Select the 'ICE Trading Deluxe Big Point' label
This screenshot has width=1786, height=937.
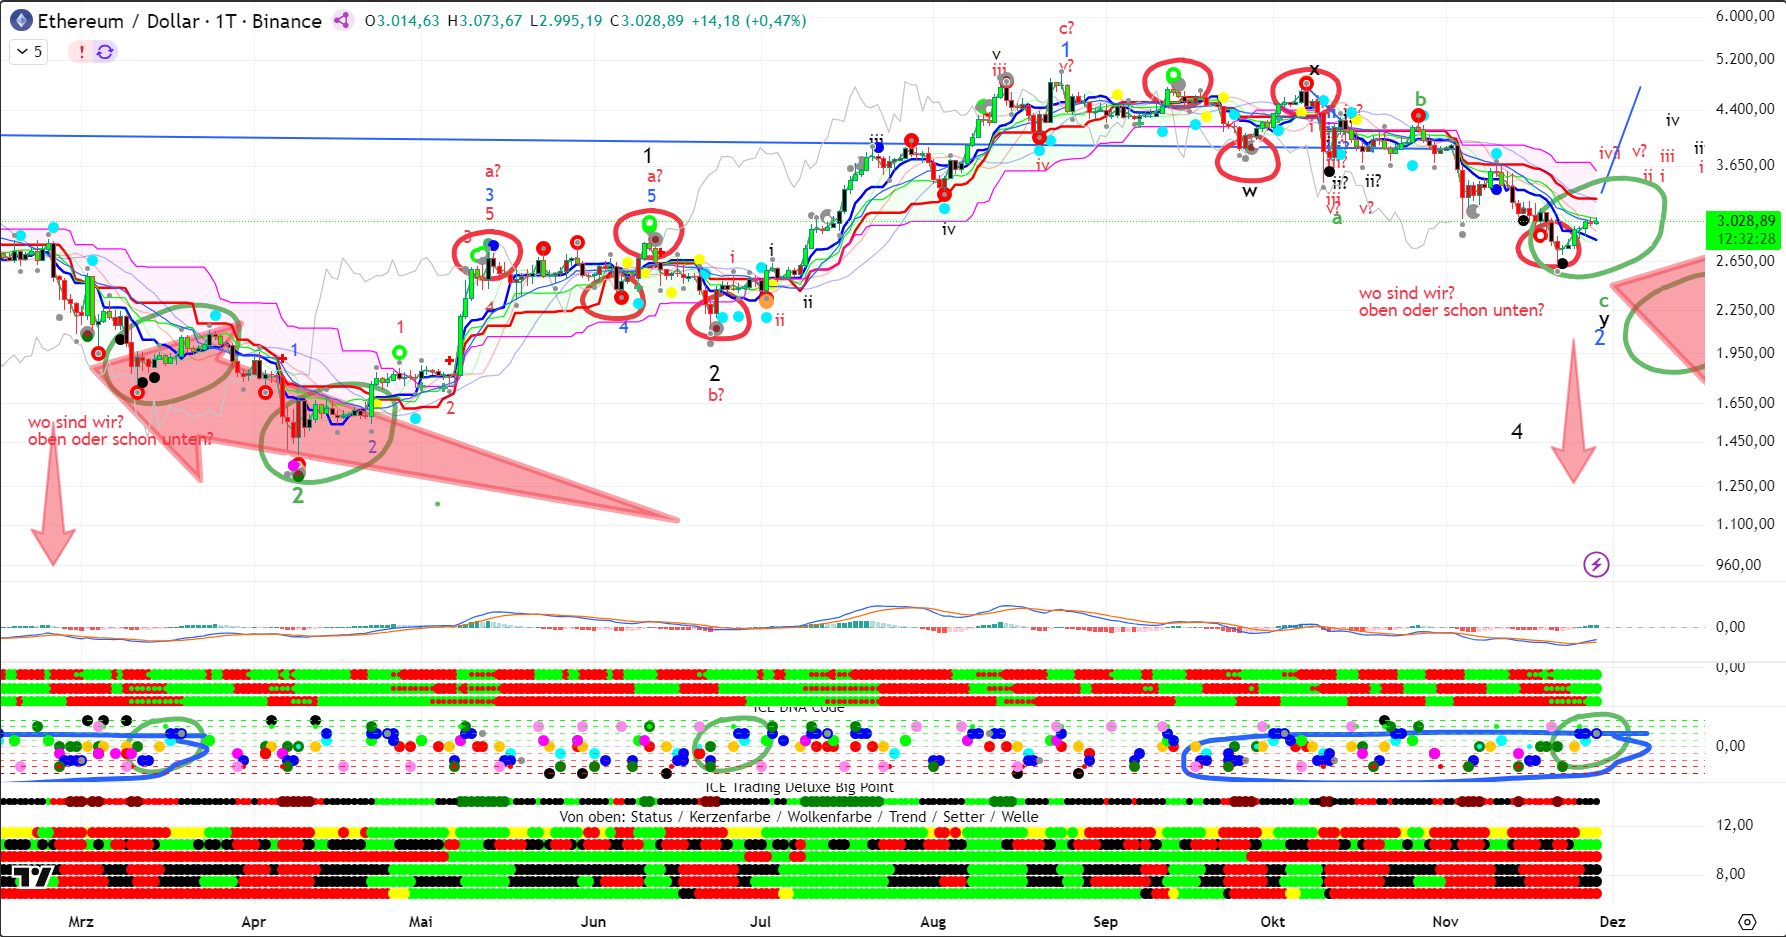pyautogui.click(x=798, y=787)
